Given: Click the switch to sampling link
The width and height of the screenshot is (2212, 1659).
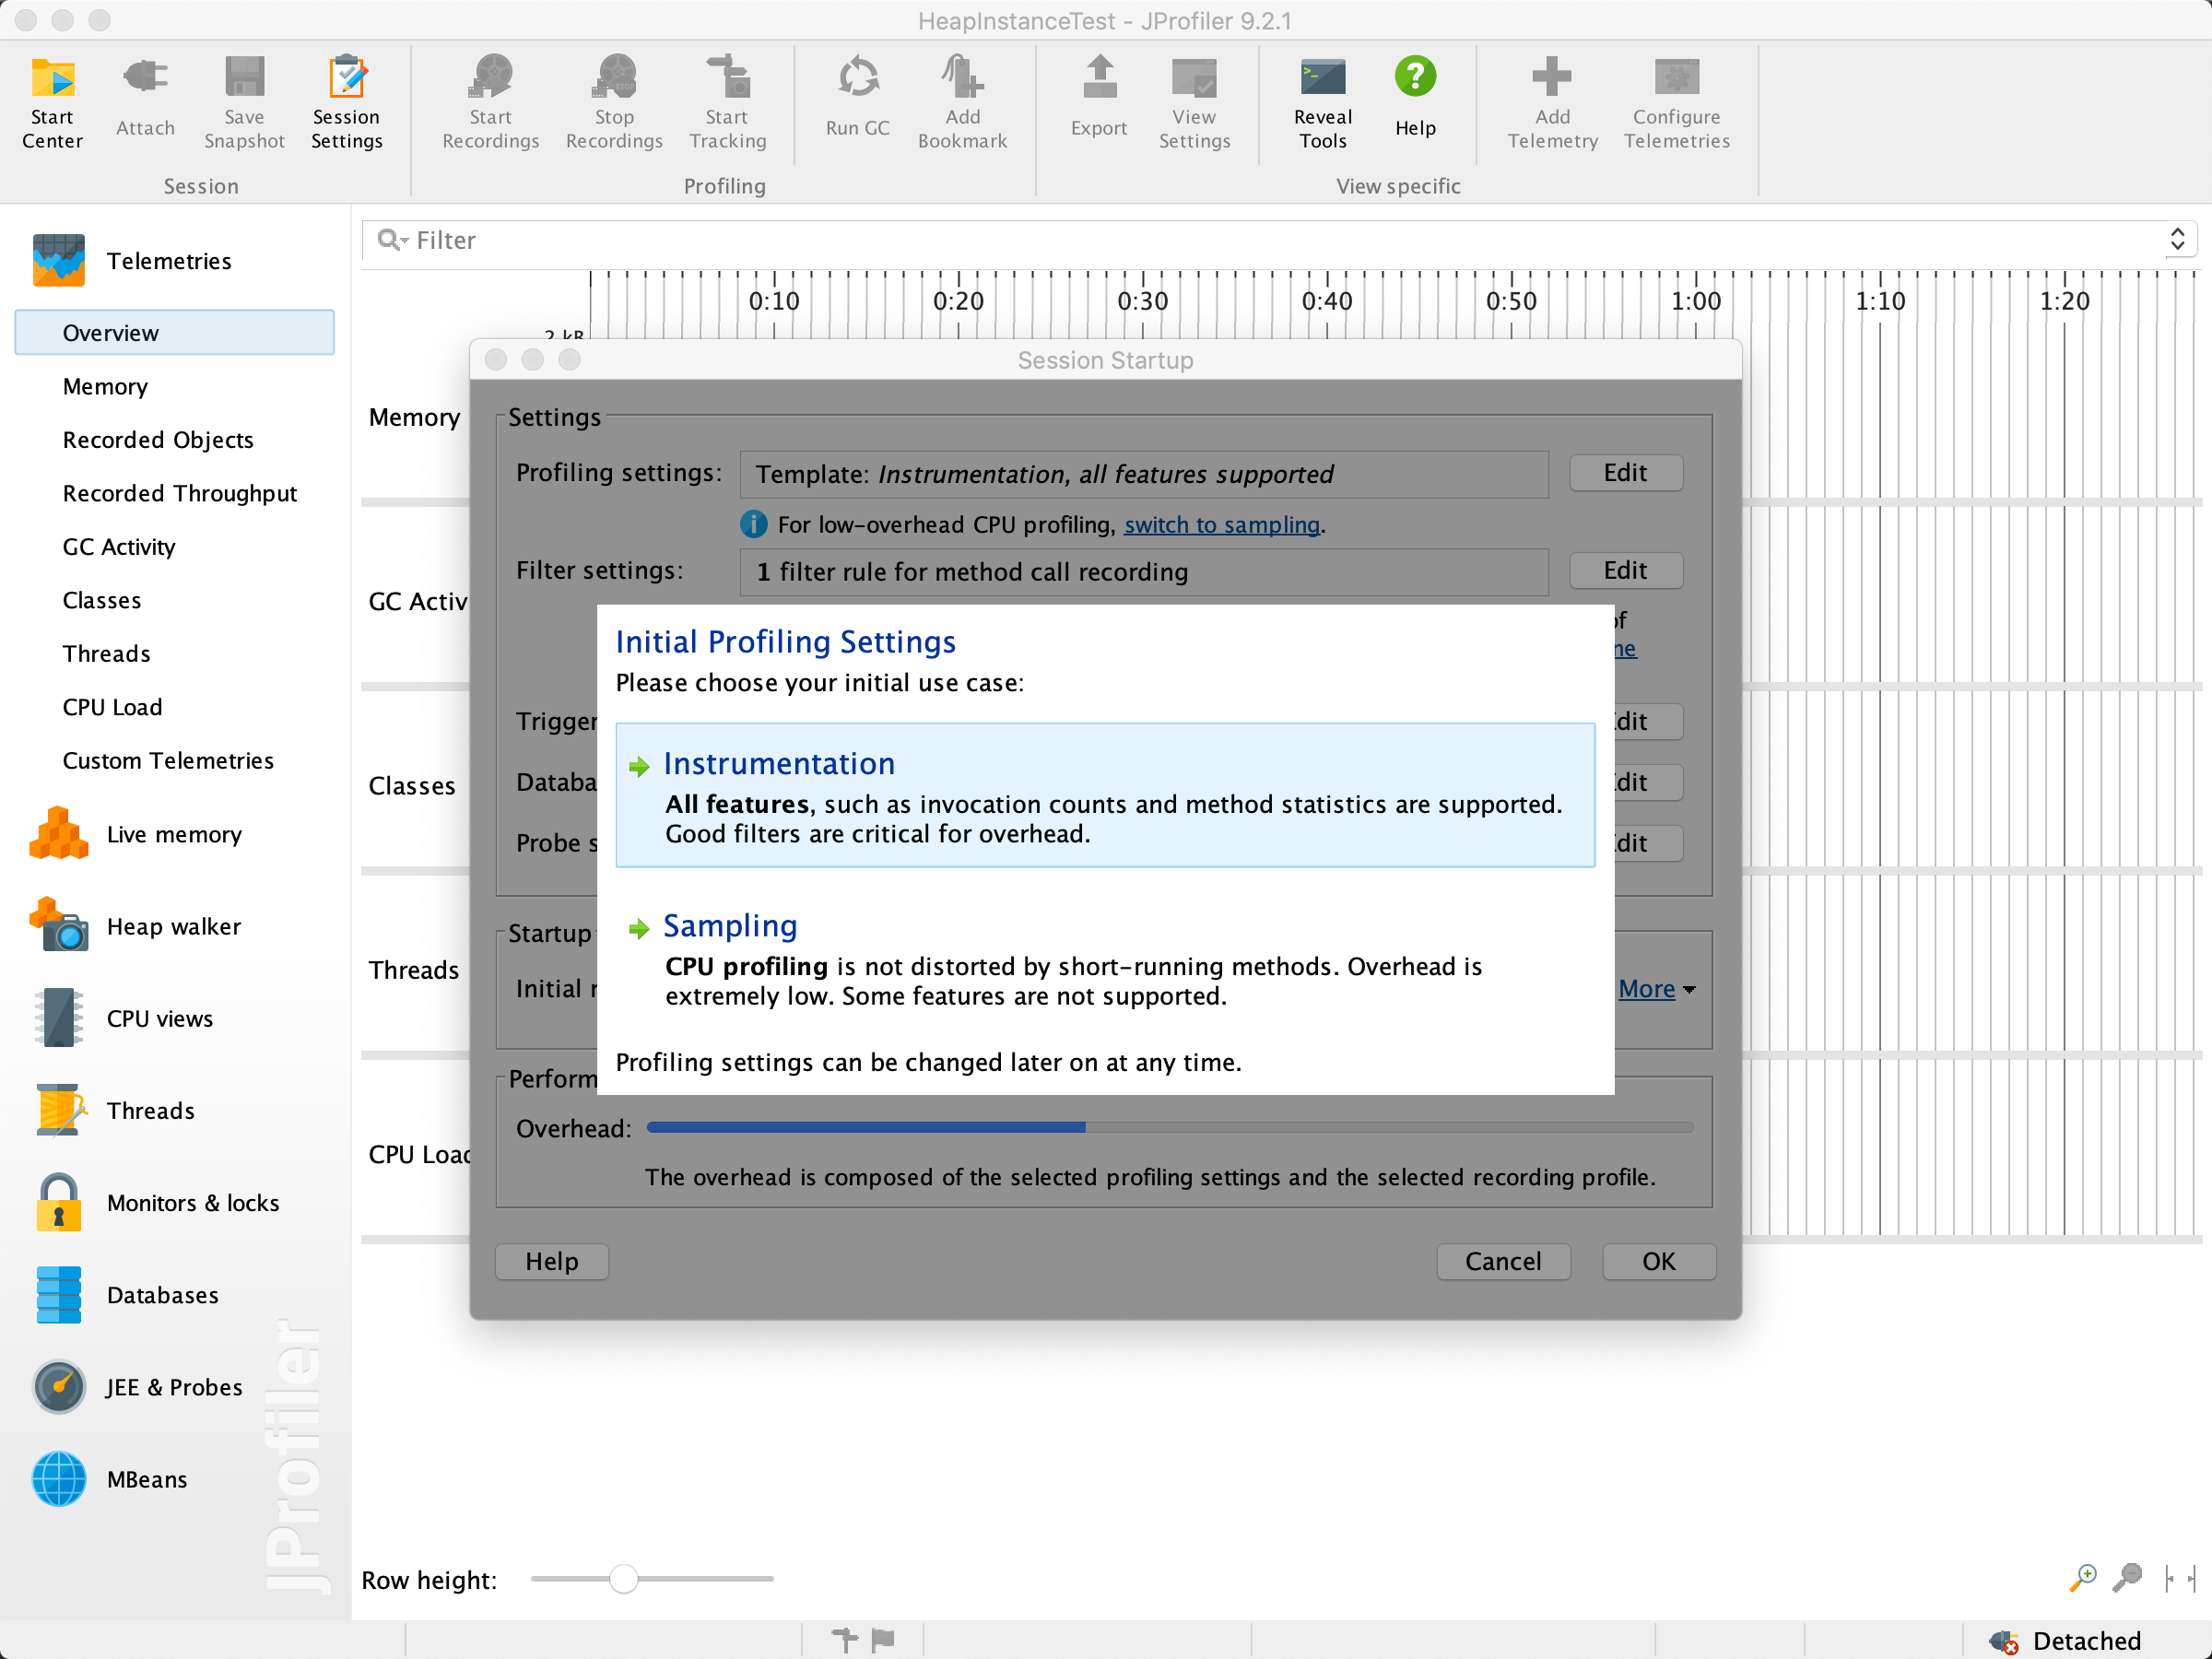Looking at the screenshot, I should click(1222, 525).
